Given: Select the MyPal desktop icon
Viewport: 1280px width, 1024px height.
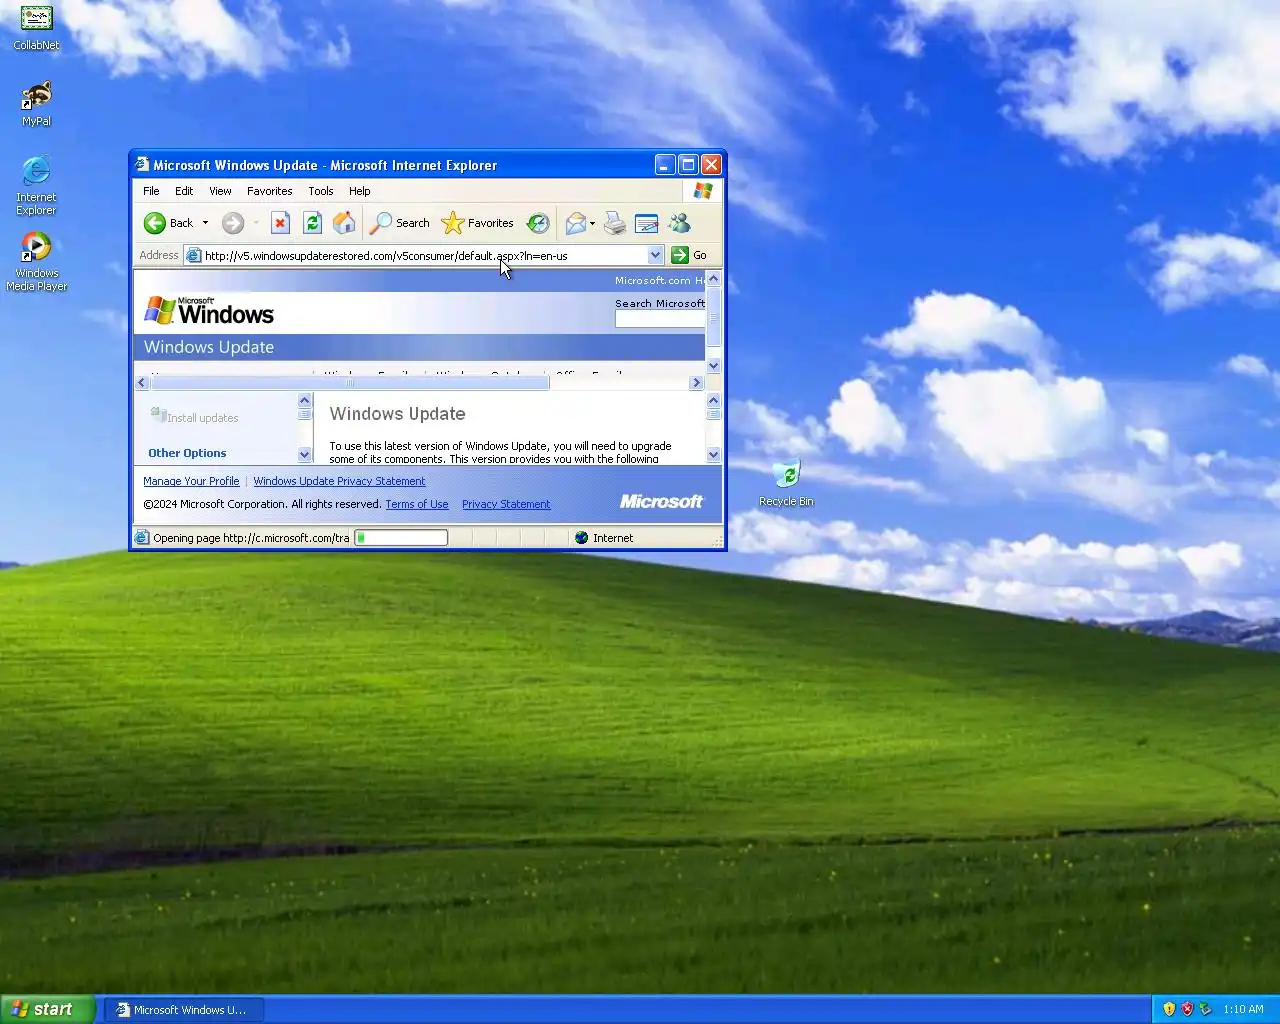Looking at the screenshot, I should click(x=36, y=104).
